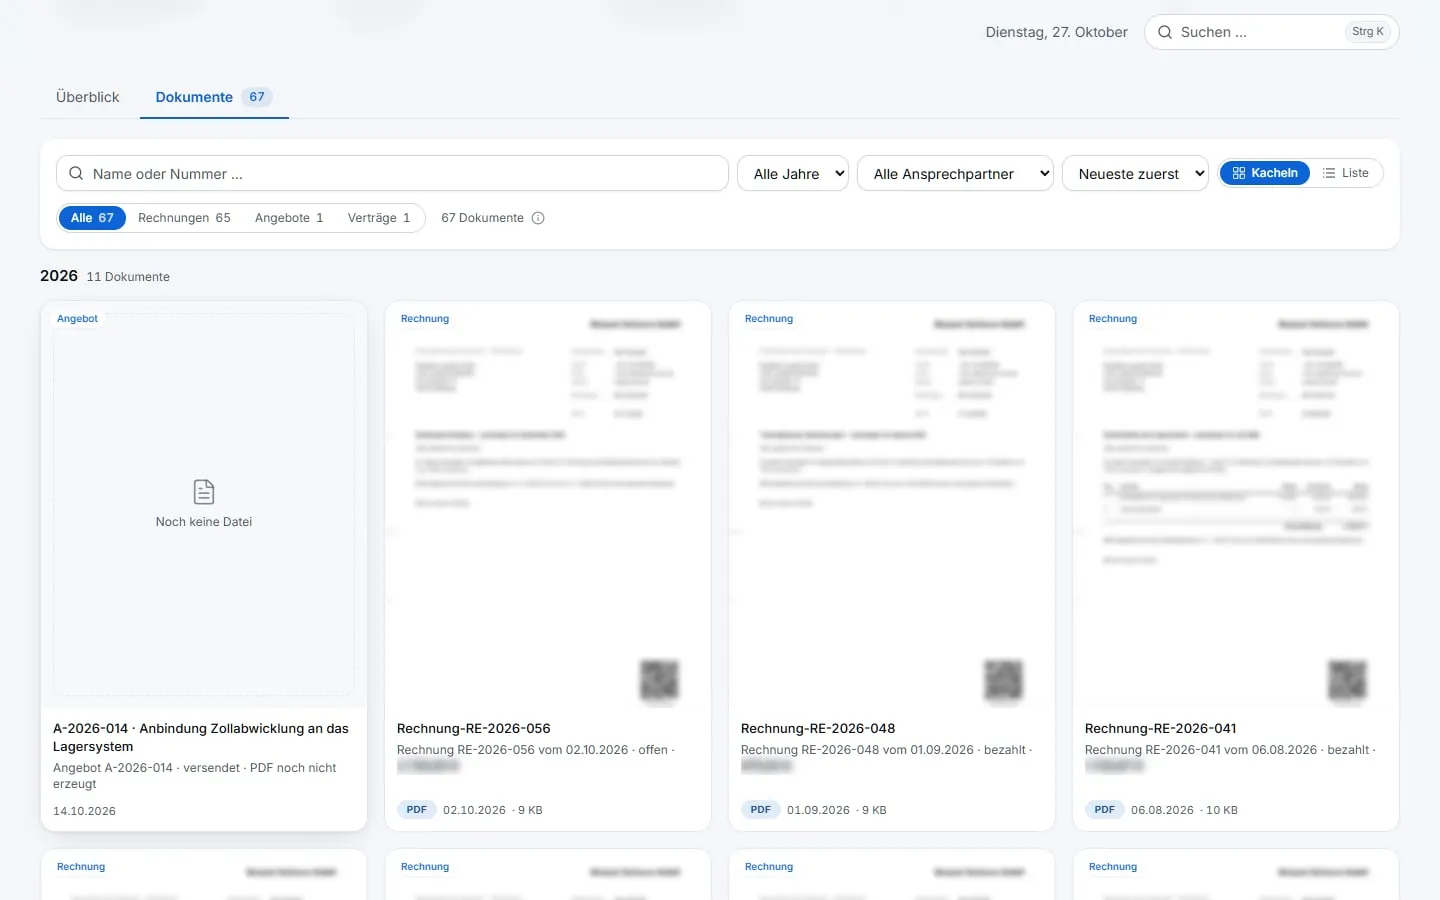The height and width of the screenshot is (900, 1440).
Task: Open the Rechnung-RE-2026-048 preview thumbnail
Action: (892, 505)
